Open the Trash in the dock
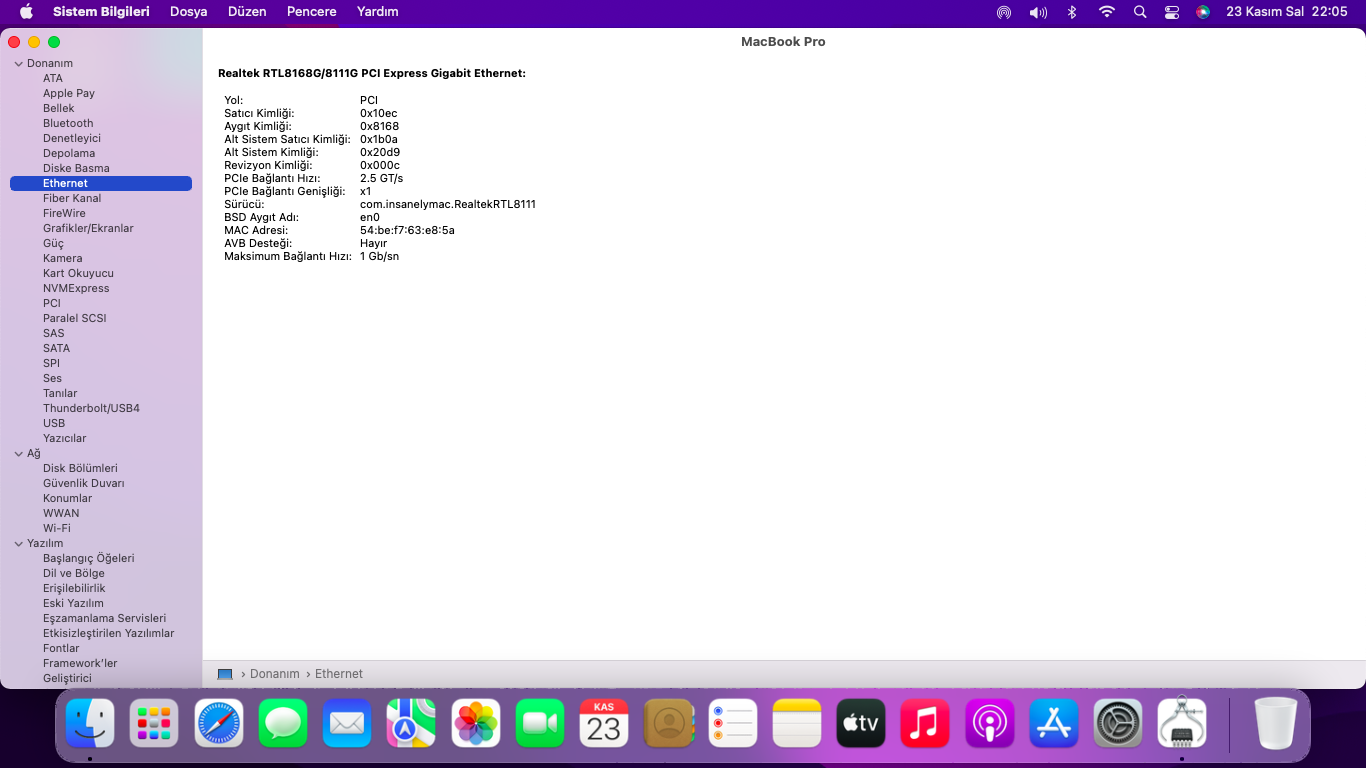The width and height of the screenshot is (1366, 768). pyautogui.click(x=1275, y=723)
